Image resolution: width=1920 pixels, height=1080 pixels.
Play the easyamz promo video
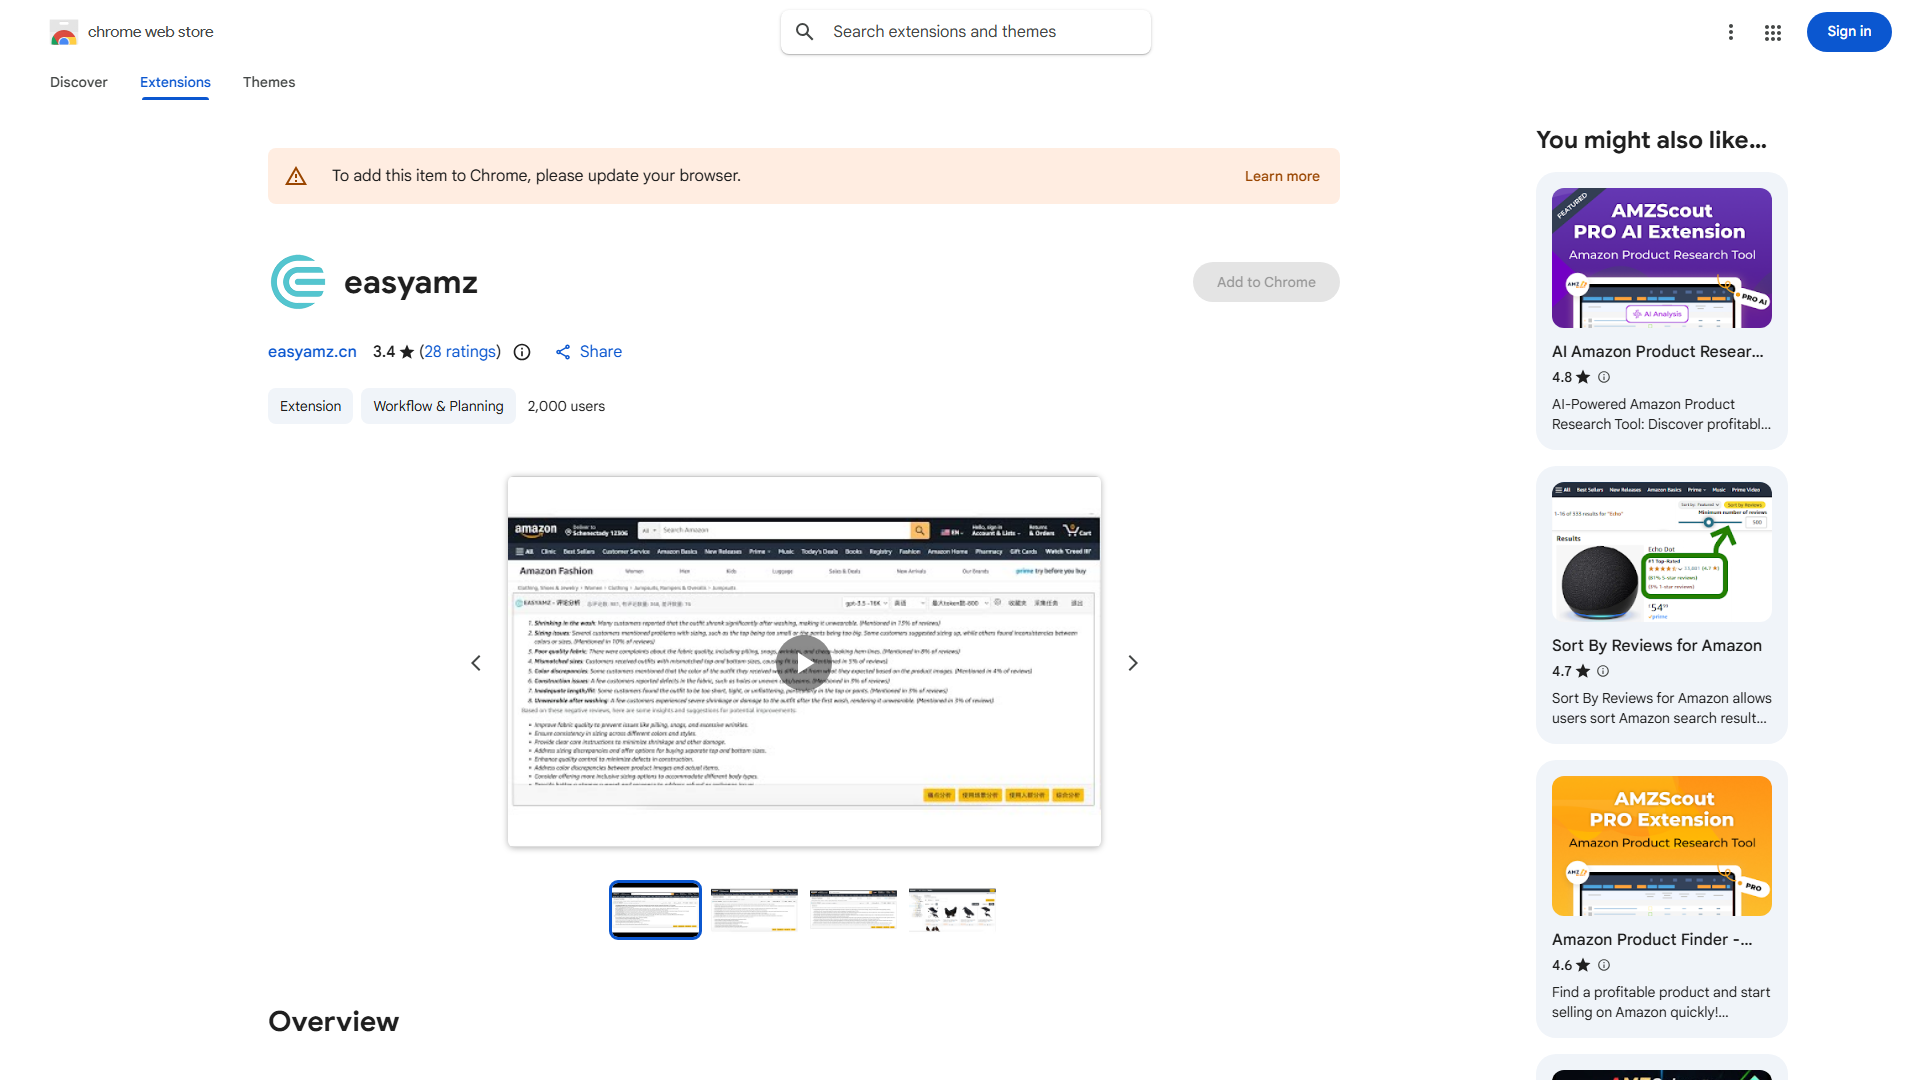coord(804,662)
